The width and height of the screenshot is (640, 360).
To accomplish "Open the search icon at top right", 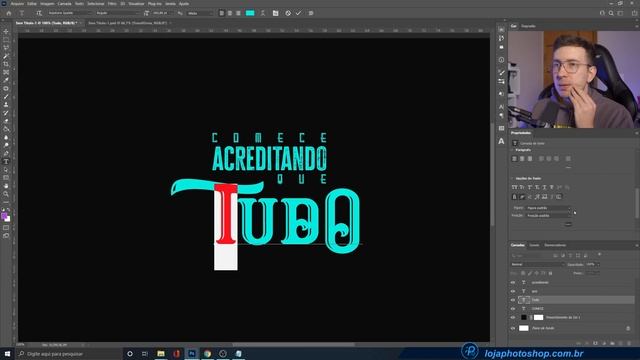I will 611,13.
